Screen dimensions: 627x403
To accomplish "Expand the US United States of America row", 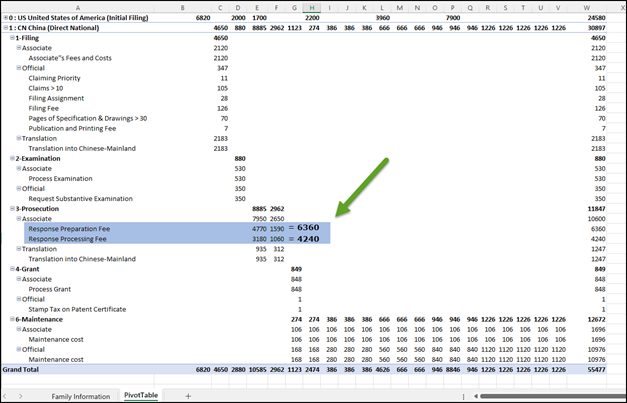I will pos(7,18).
